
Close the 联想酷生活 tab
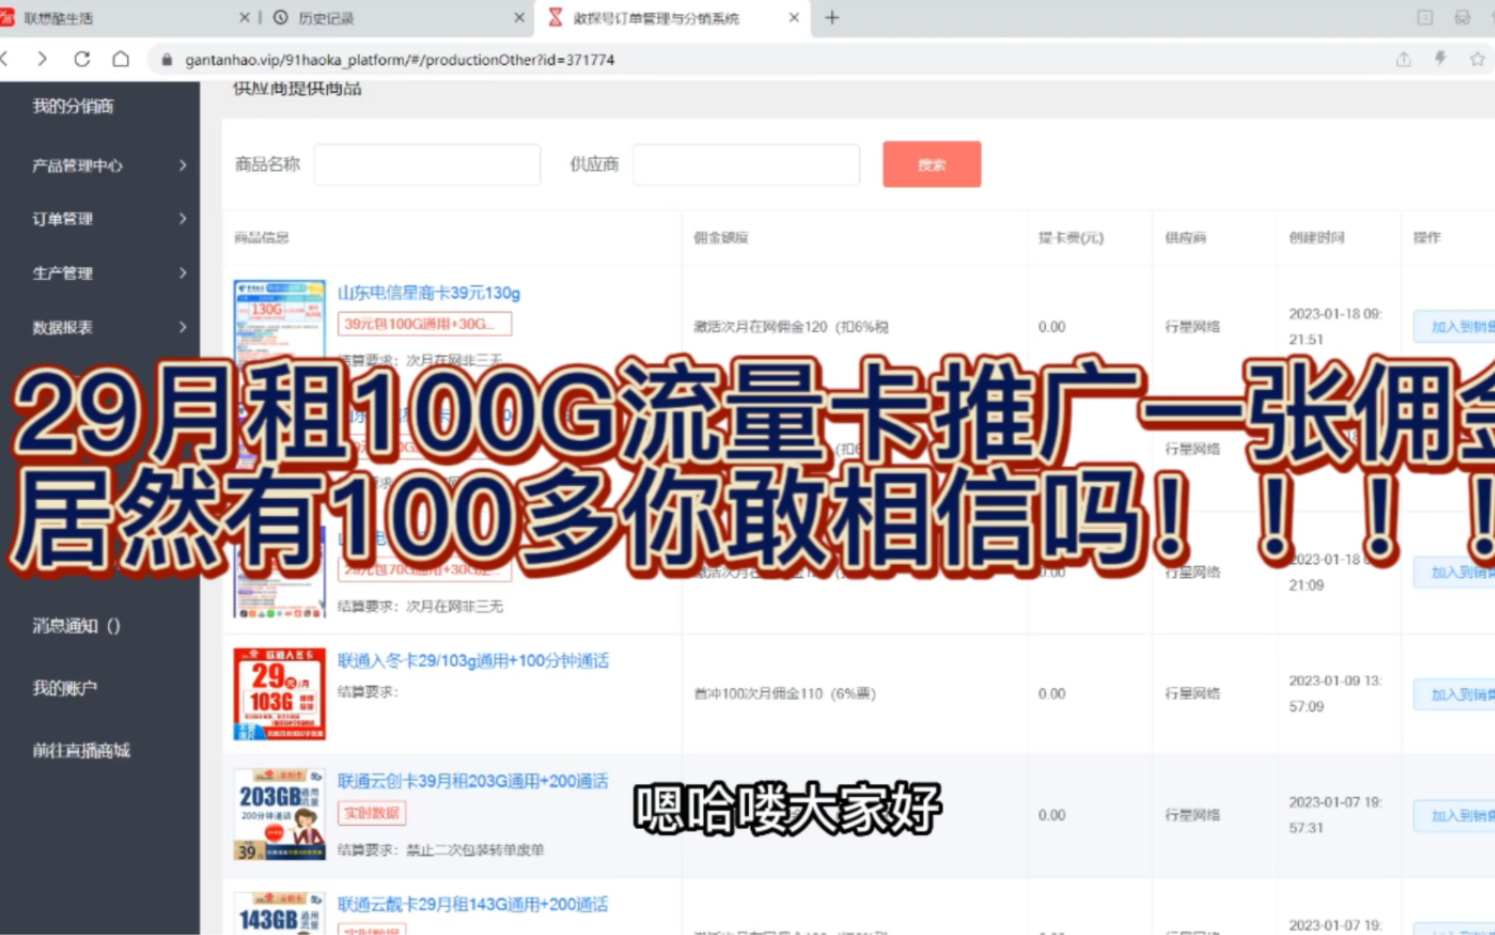pos(244,17)
